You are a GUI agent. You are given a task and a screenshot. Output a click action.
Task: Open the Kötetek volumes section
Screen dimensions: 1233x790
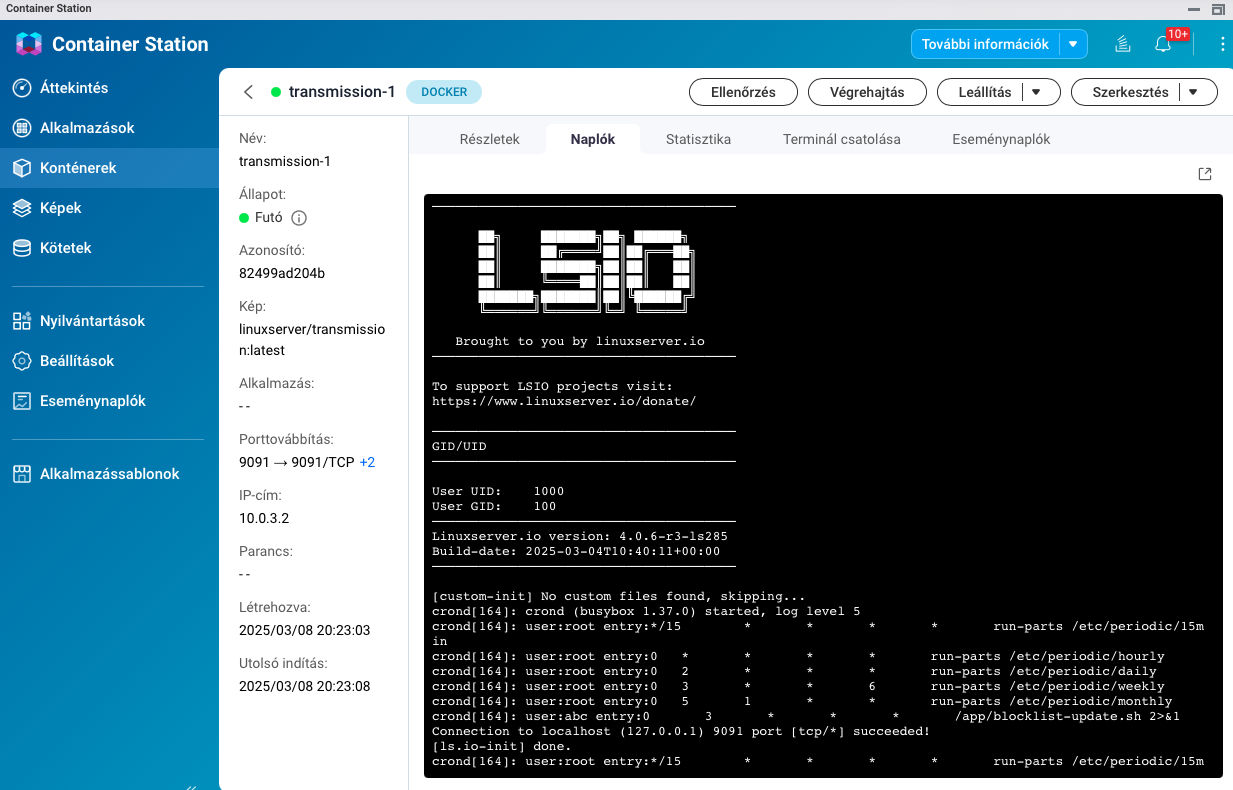(109, 248)
